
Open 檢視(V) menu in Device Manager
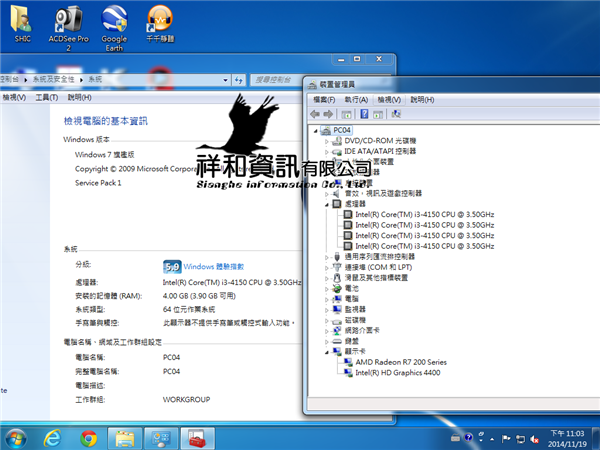(389, 99)
